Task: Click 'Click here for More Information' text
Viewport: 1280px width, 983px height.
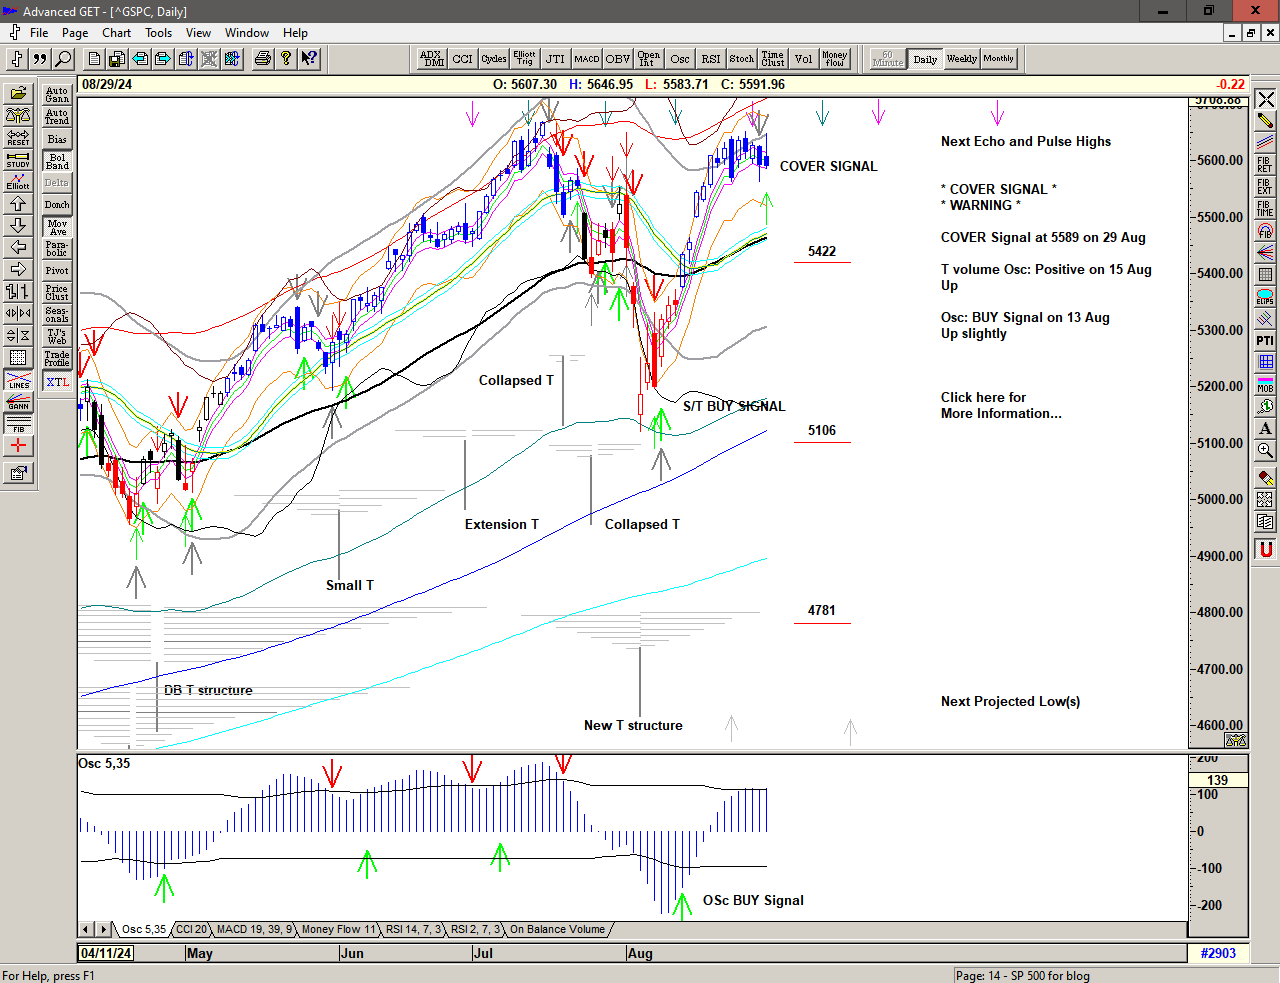Action: [x=1000, y=405]
